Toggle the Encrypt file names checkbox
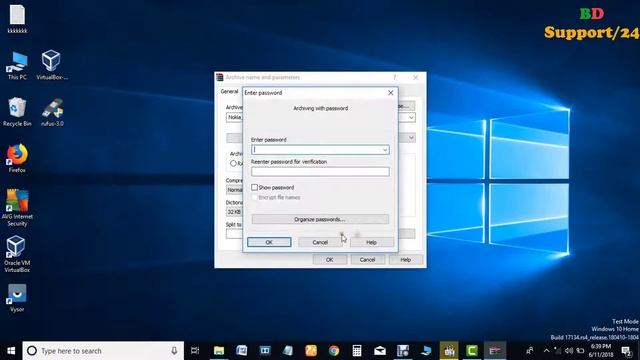Screen dimensions: 640x360 [x=254, y=197]
